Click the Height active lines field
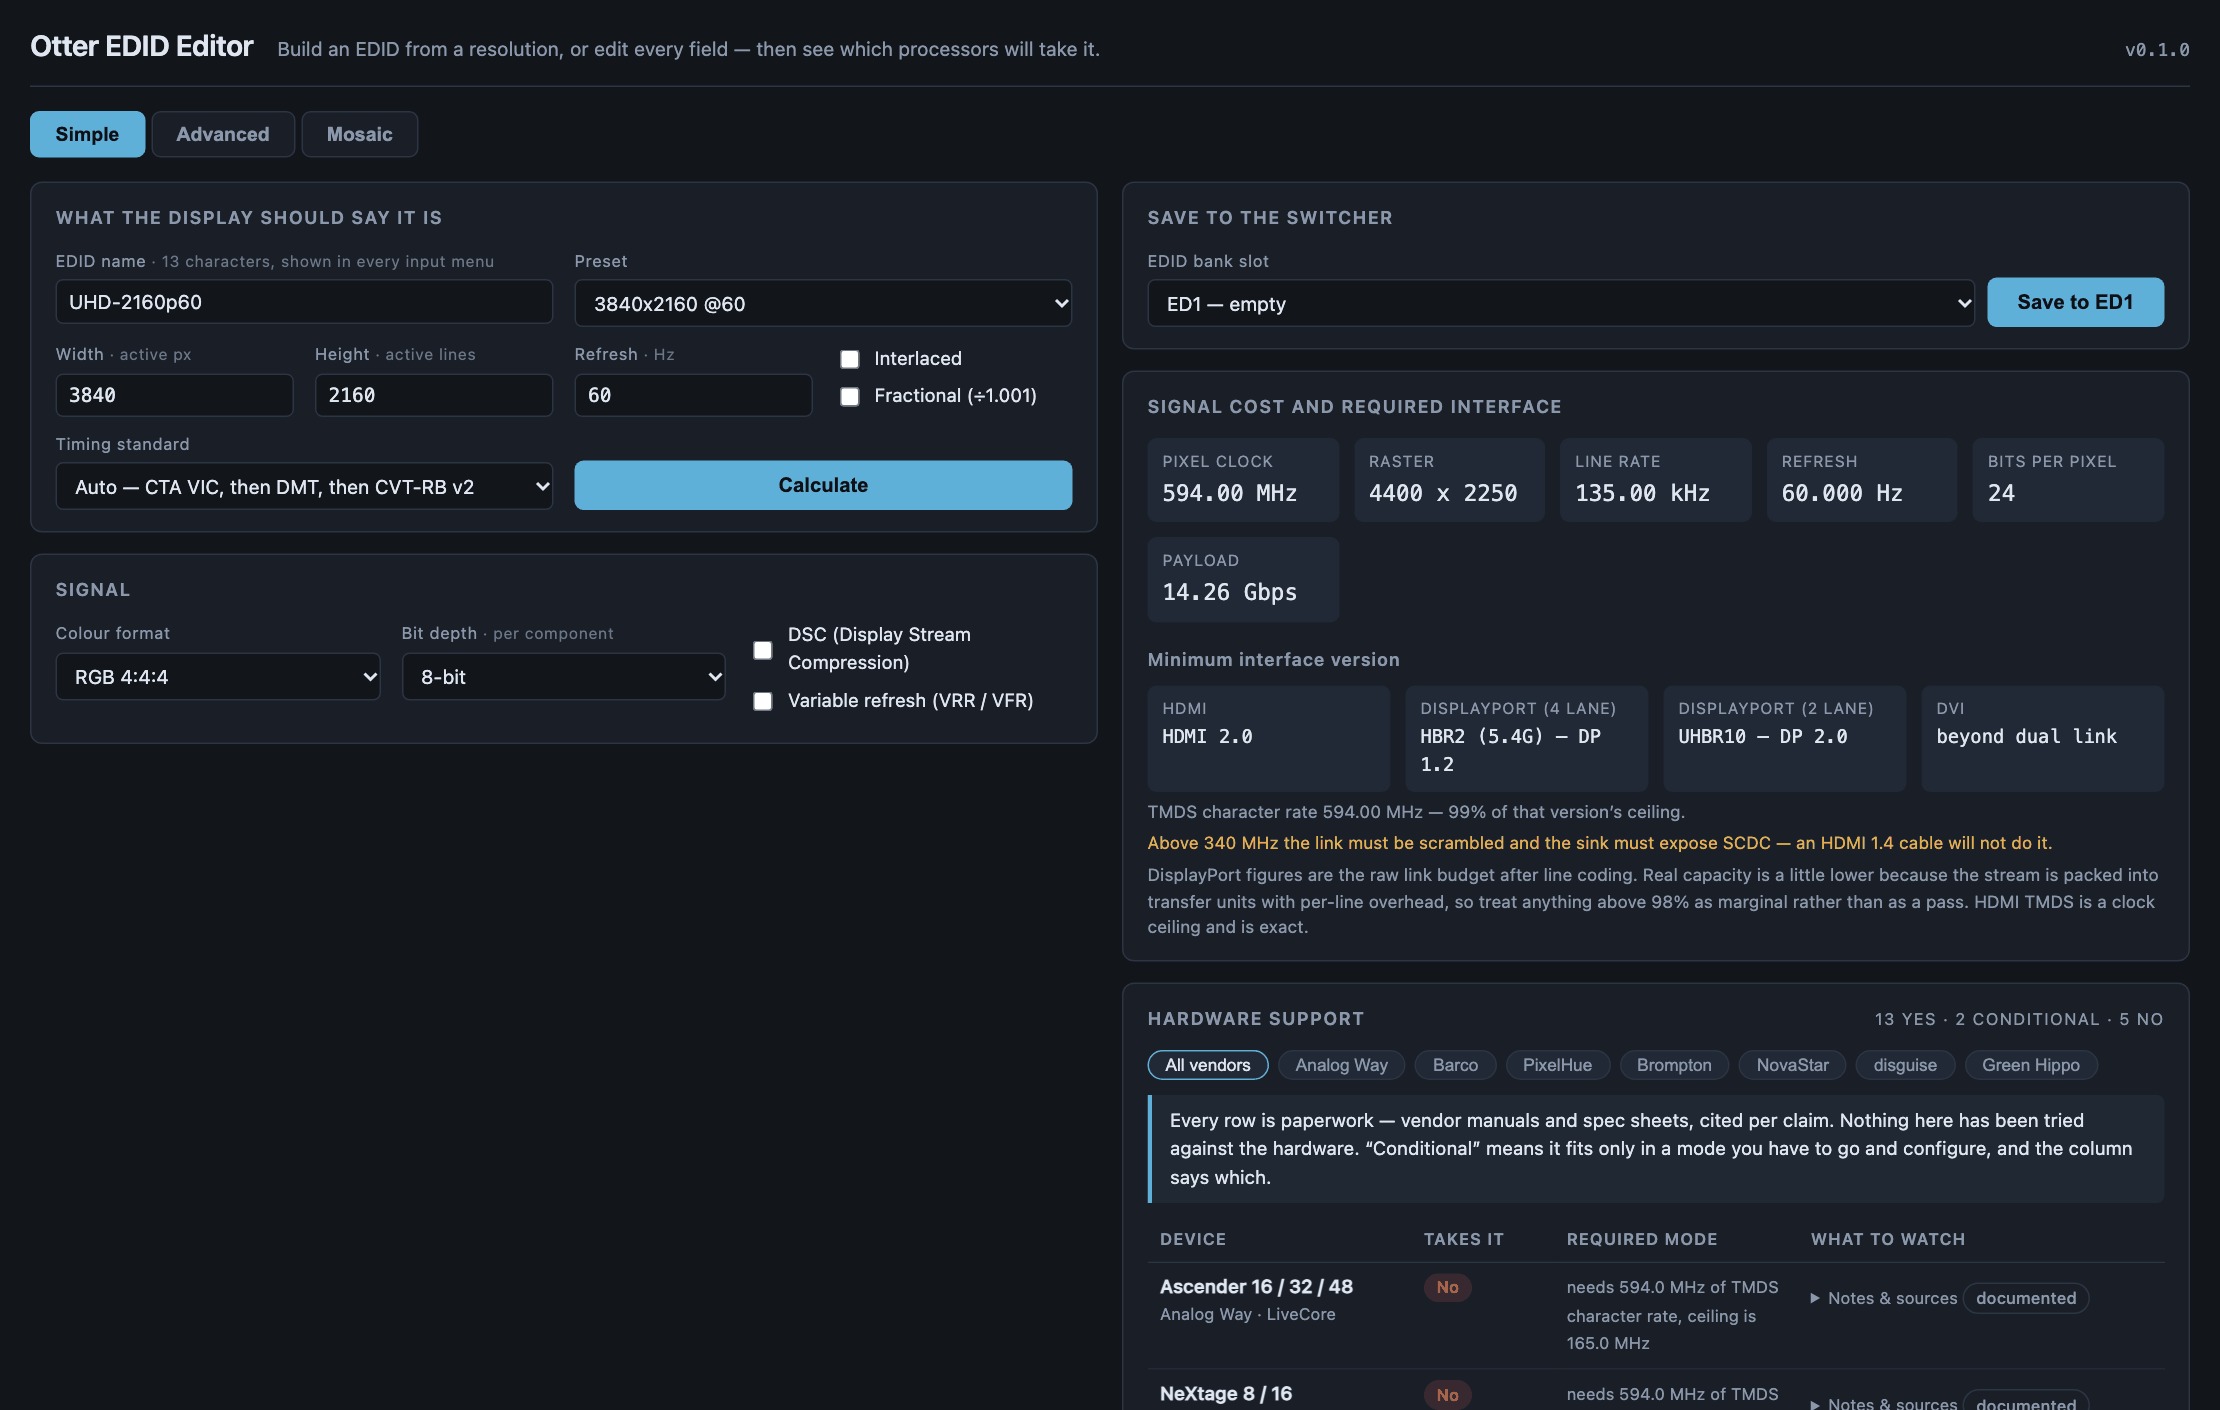This screenshot has height=1410, width=2220. [x=434, y=395]
